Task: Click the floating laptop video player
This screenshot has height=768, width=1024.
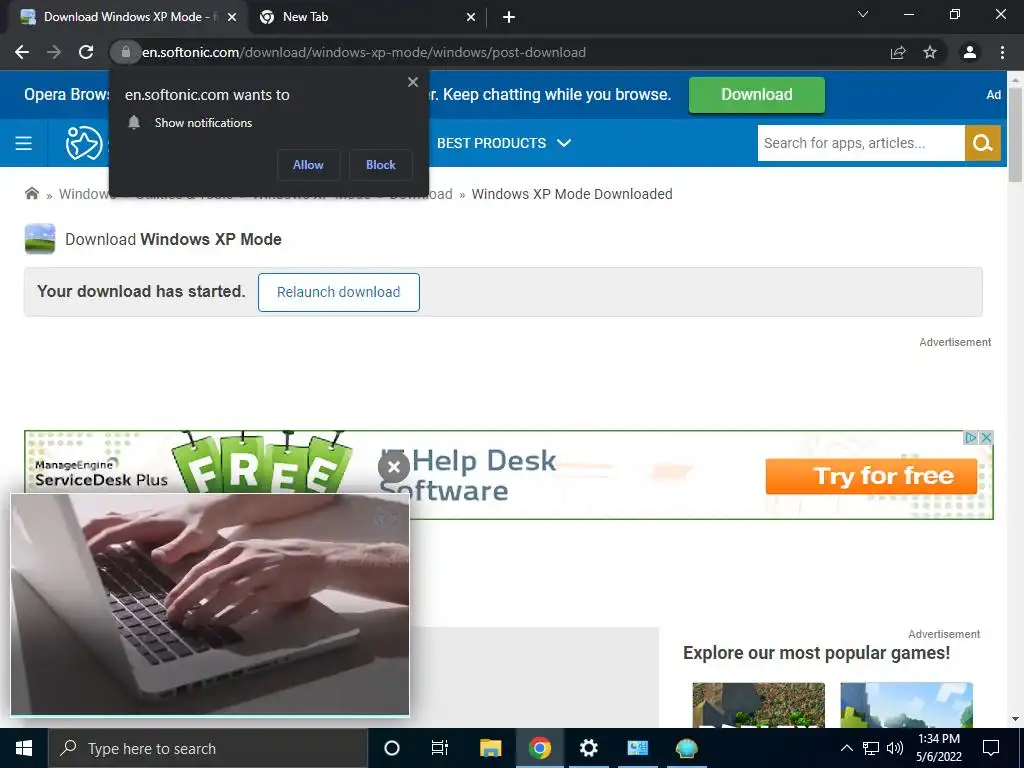Action: click(x=210, y=605)
